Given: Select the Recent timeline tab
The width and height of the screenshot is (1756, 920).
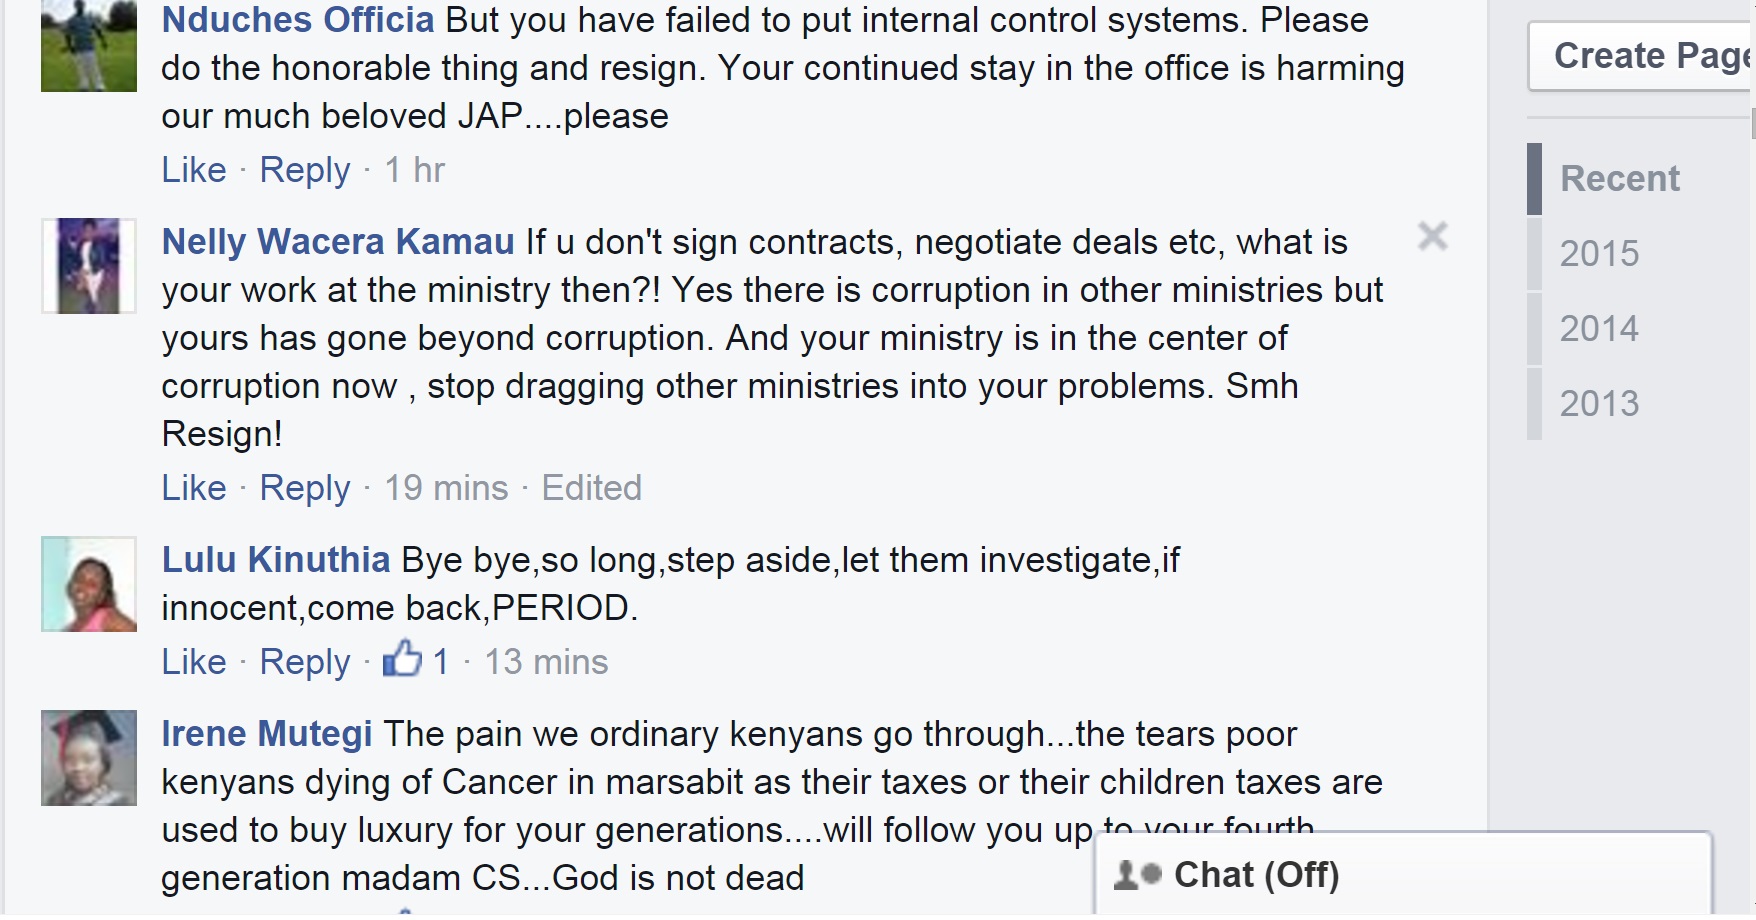Looking at the screenshot, I should tap(1619, 179).
